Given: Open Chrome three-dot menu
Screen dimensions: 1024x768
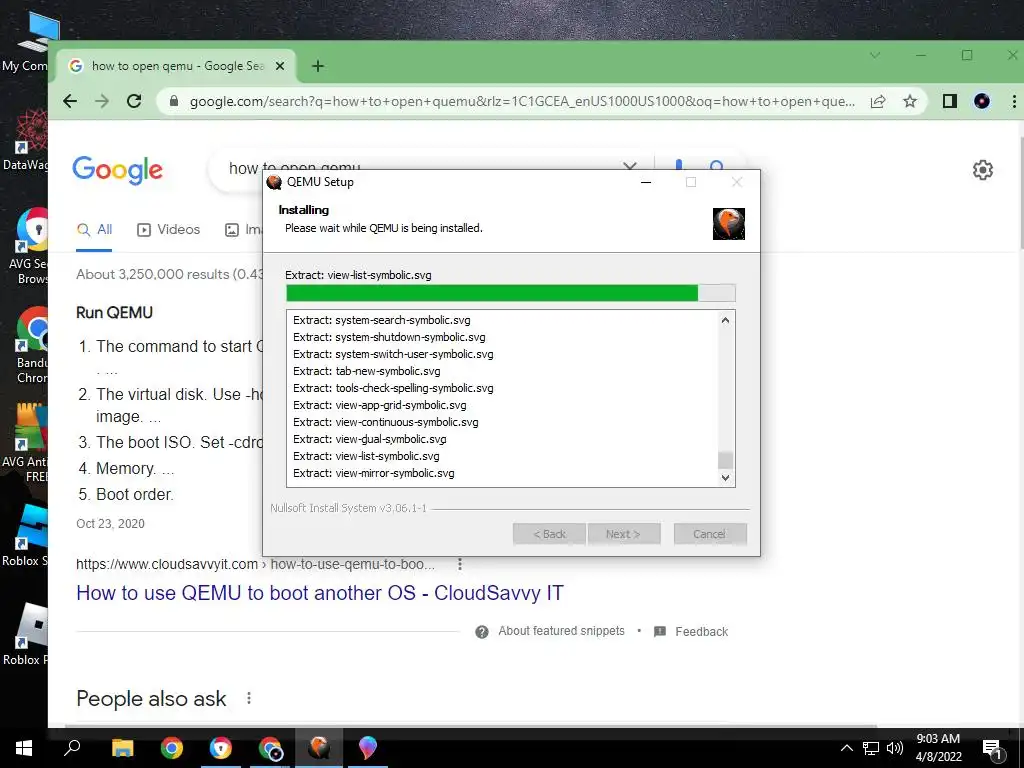Looking at the screenshot, I should pyautogui.click(x=1014, y=101).
